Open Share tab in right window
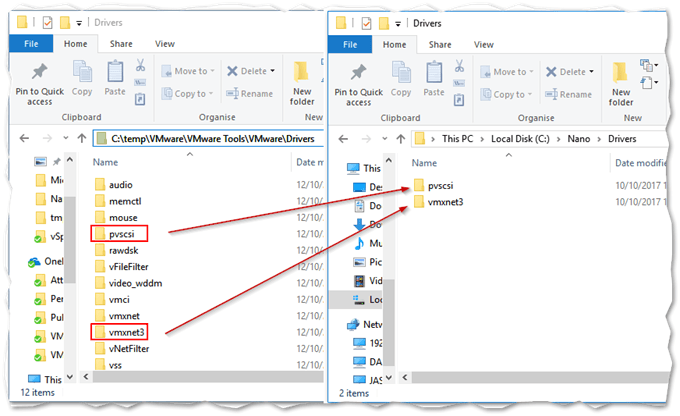Image resolution: width=680 pixels, height=416 pixels. 440,45
